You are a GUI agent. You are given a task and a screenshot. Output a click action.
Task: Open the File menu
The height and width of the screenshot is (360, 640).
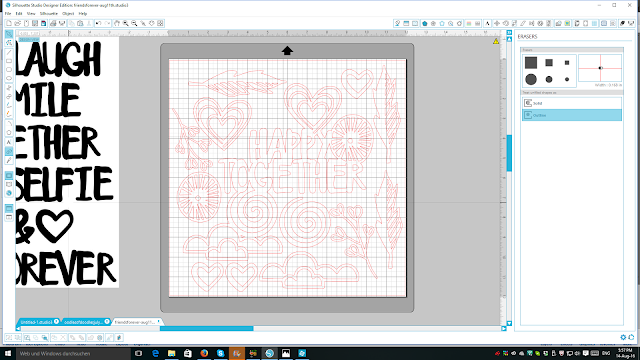pyautogui.click(x=8, y=13)
